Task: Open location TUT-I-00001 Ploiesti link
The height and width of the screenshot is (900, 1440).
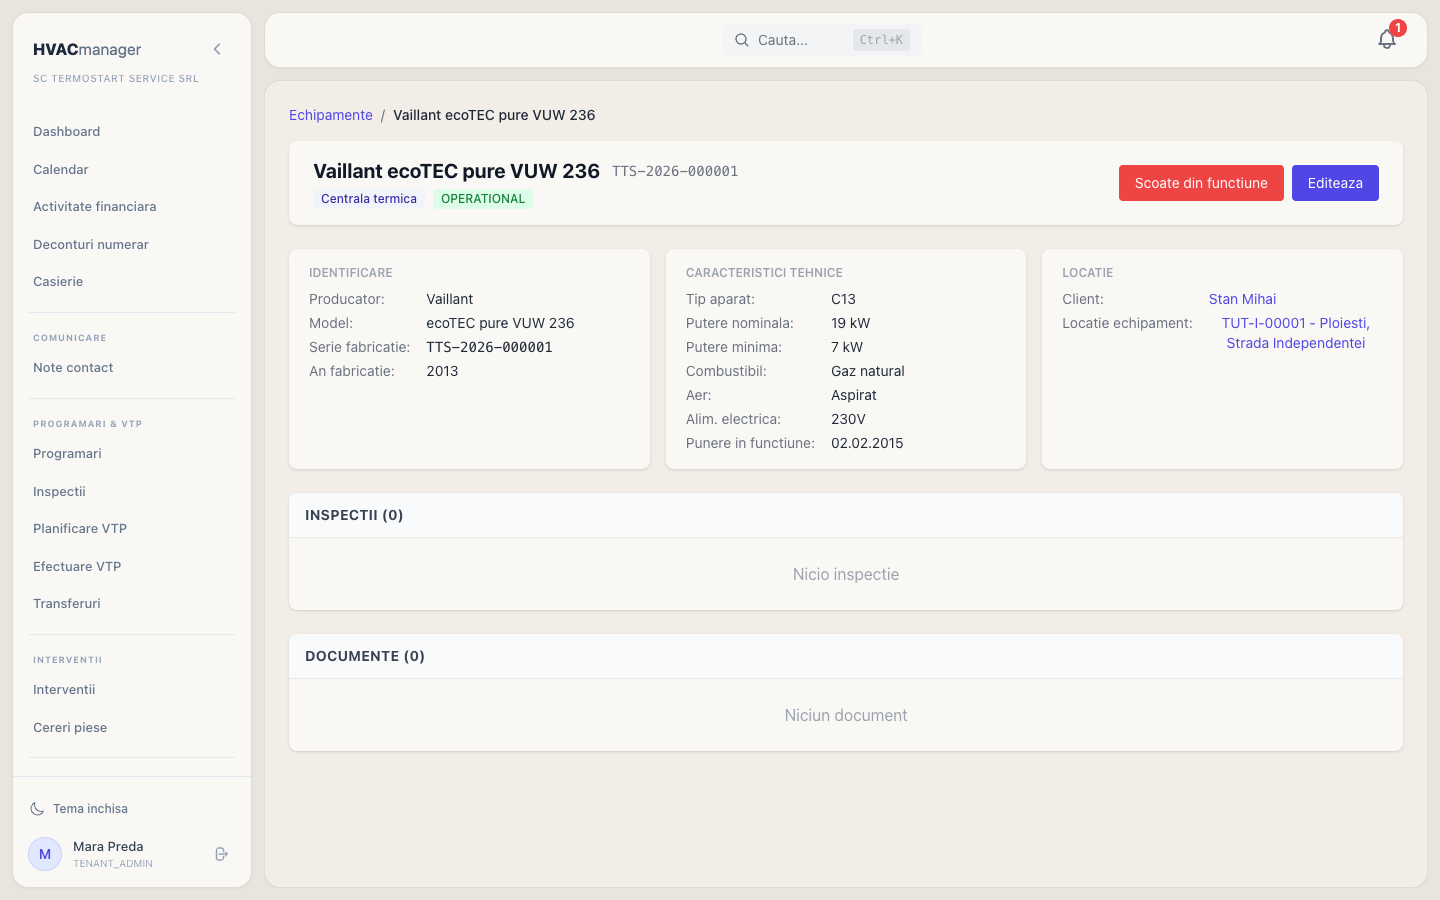Action: pos(1296,333)
